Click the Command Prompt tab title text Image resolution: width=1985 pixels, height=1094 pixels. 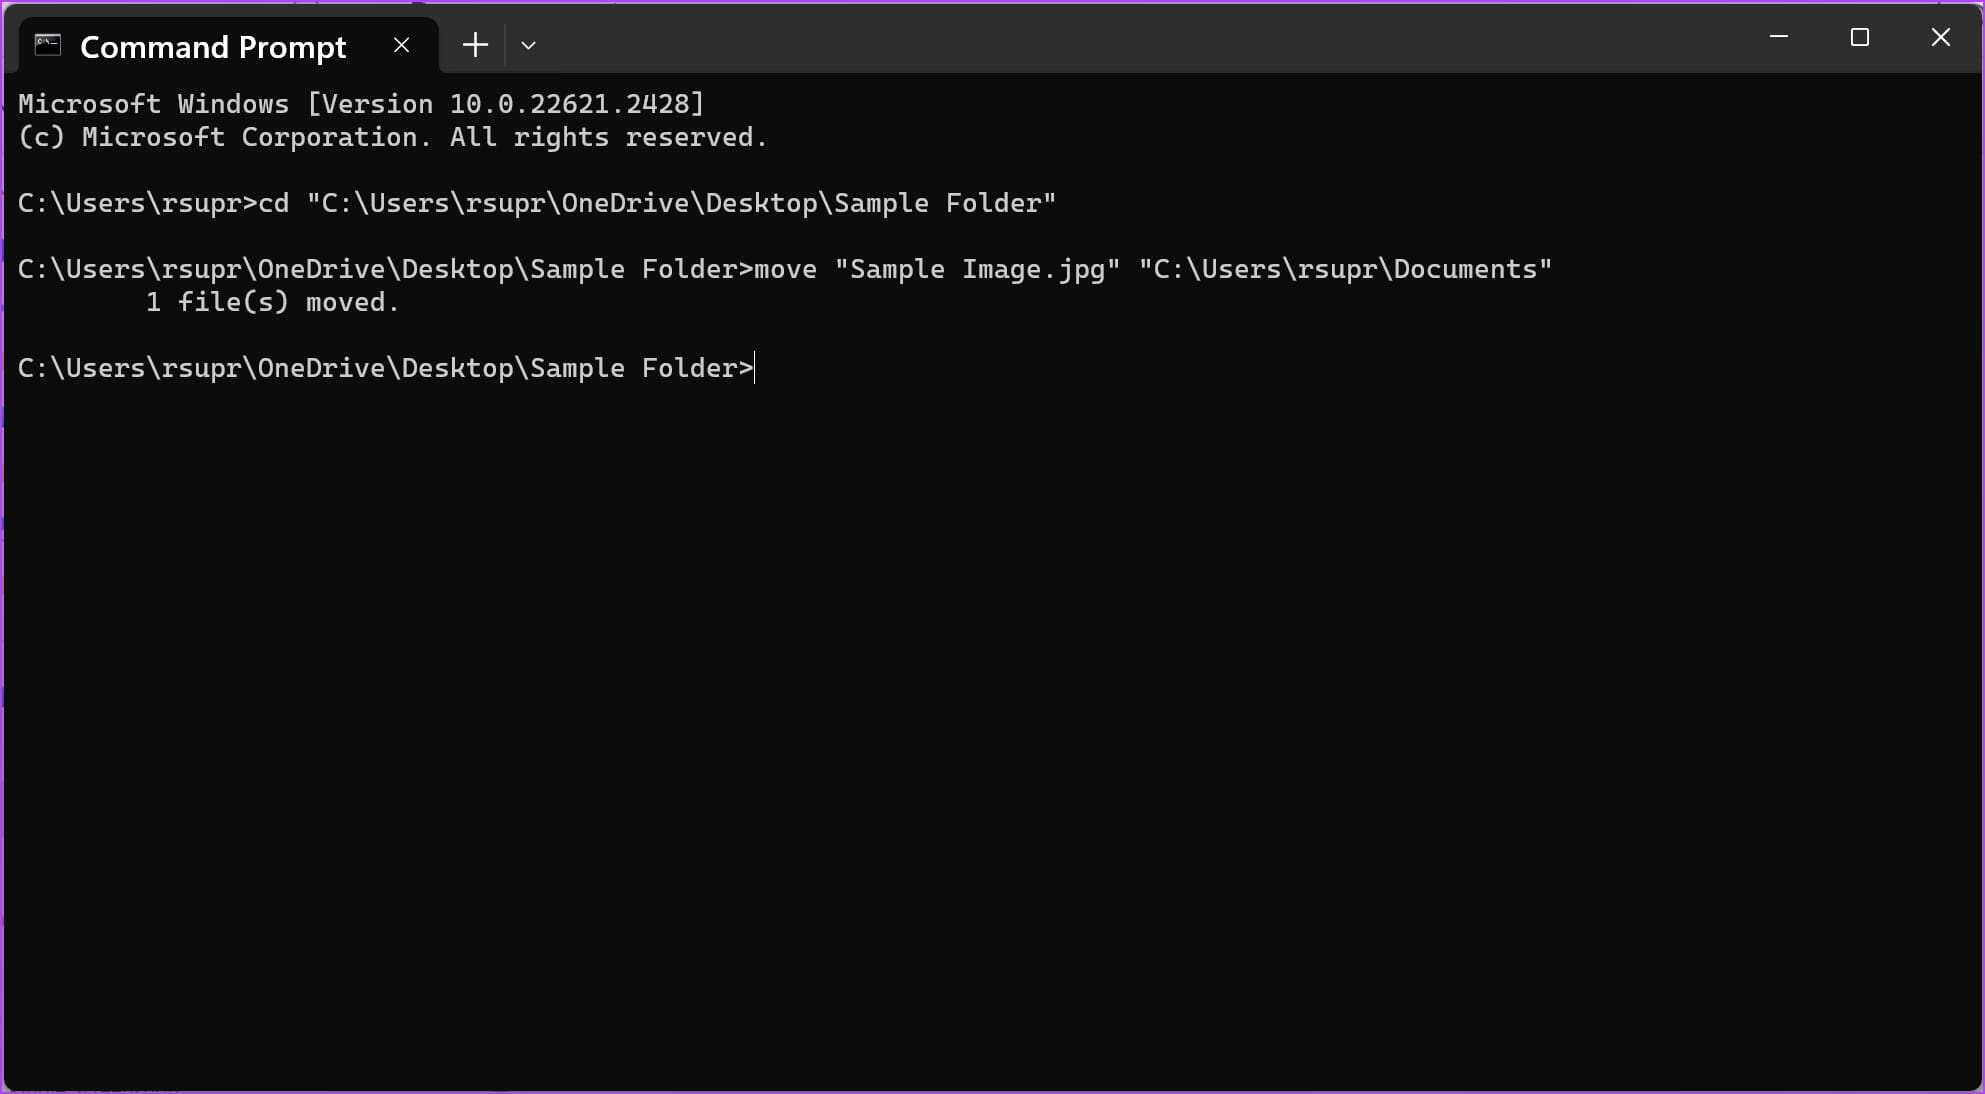pos(212,45)
